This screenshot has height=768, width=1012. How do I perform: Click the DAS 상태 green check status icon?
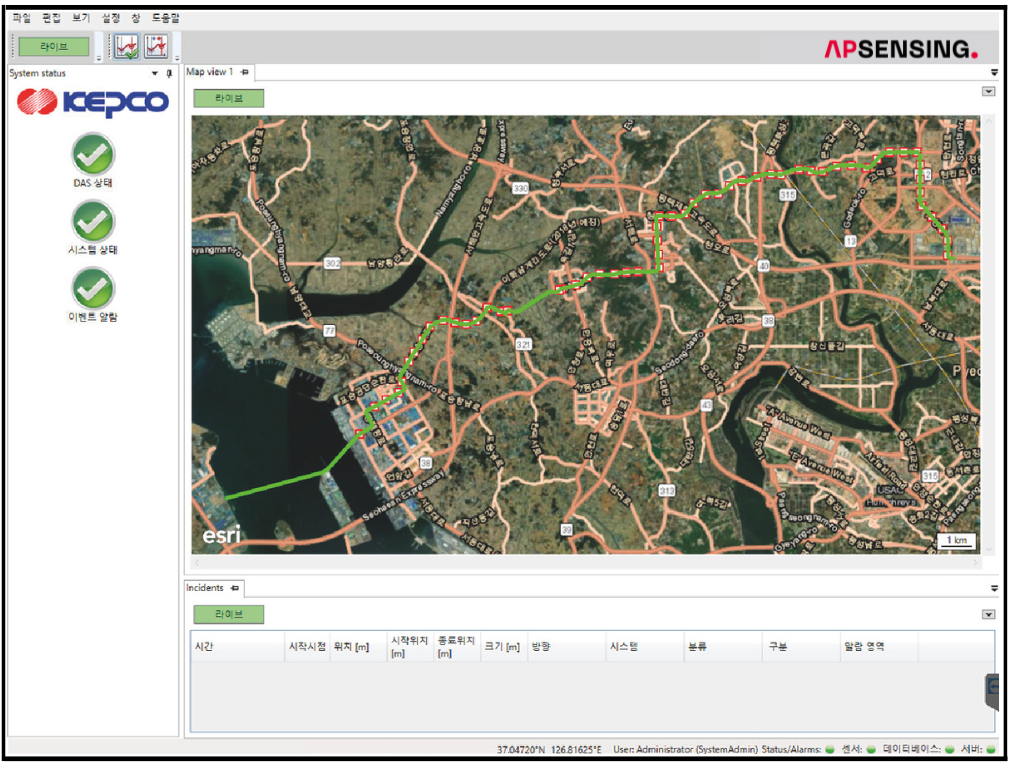[x=94, y=154]
